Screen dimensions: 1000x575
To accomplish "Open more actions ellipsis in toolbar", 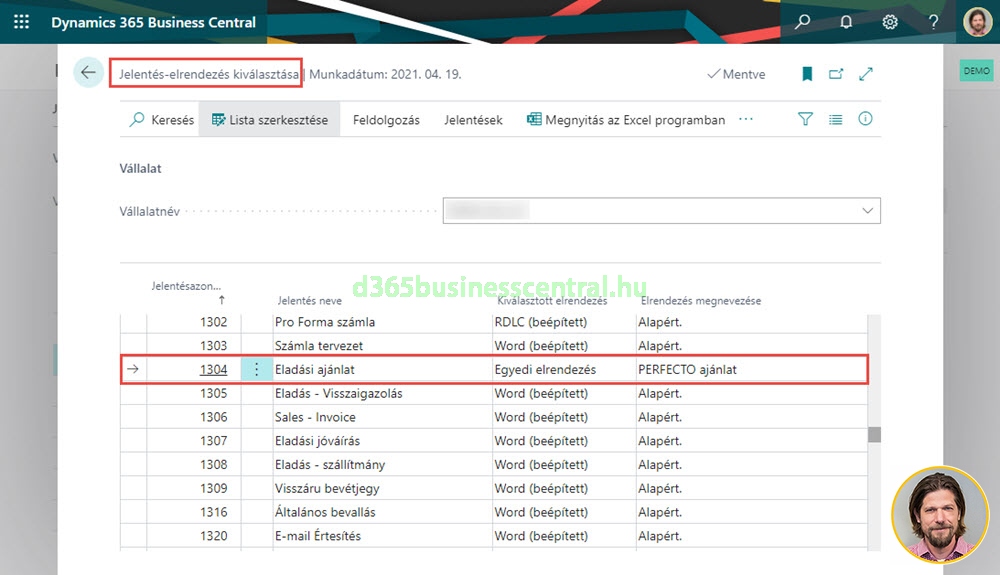I will [x=745, y=120].
